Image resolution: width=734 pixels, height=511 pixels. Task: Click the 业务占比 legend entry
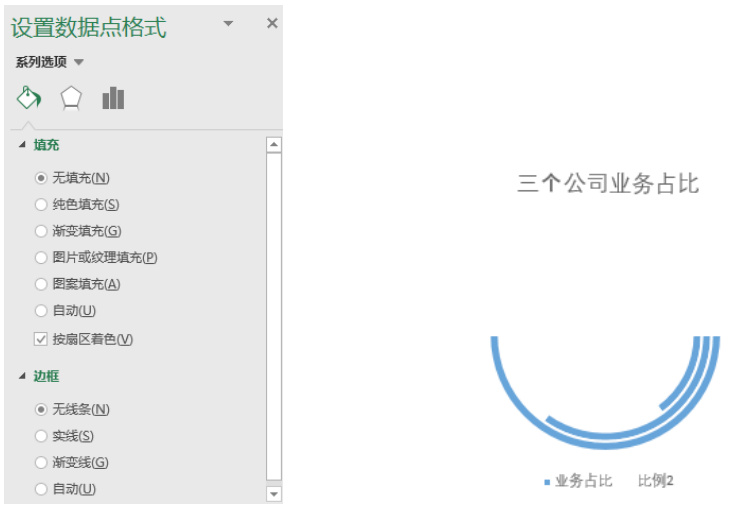[579, 481]
